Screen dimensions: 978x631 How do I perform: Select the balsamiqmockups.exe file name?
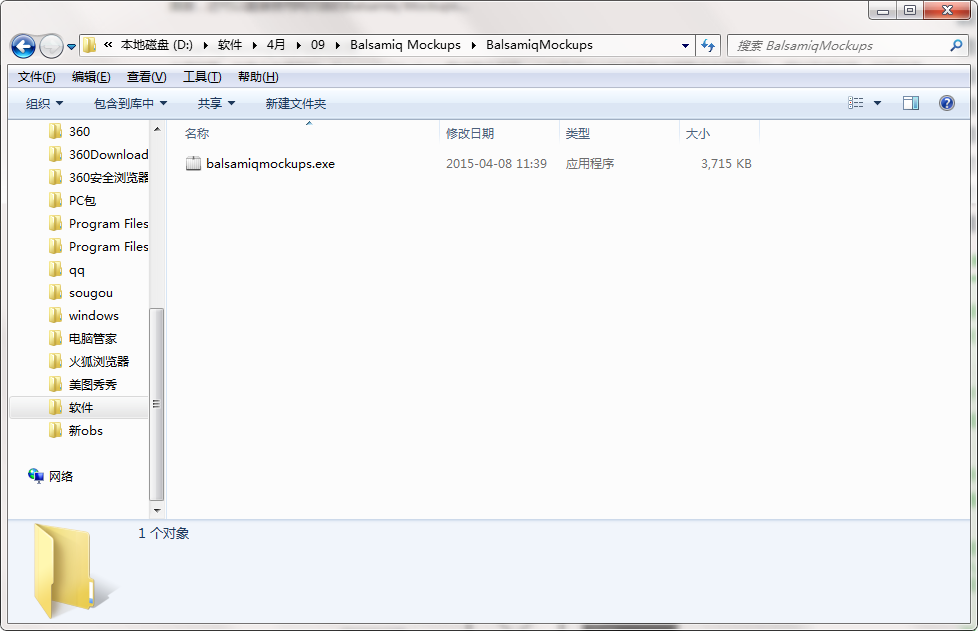click(271, 164)
